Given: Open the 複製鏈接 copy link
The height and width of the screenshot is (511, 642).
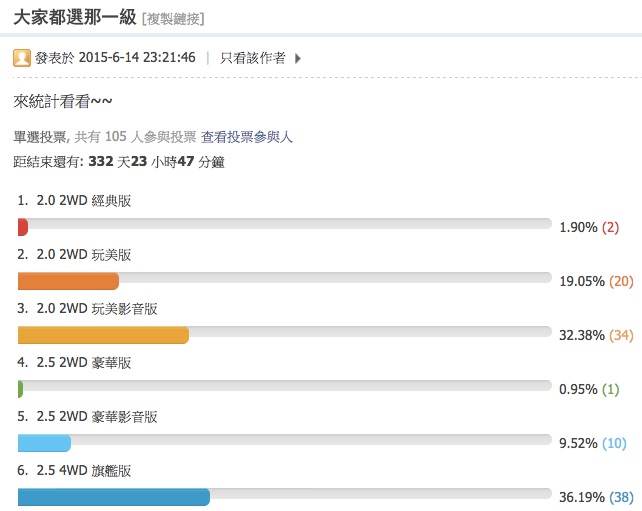Looking at the screenshot, I should click(x=173, y=19).
